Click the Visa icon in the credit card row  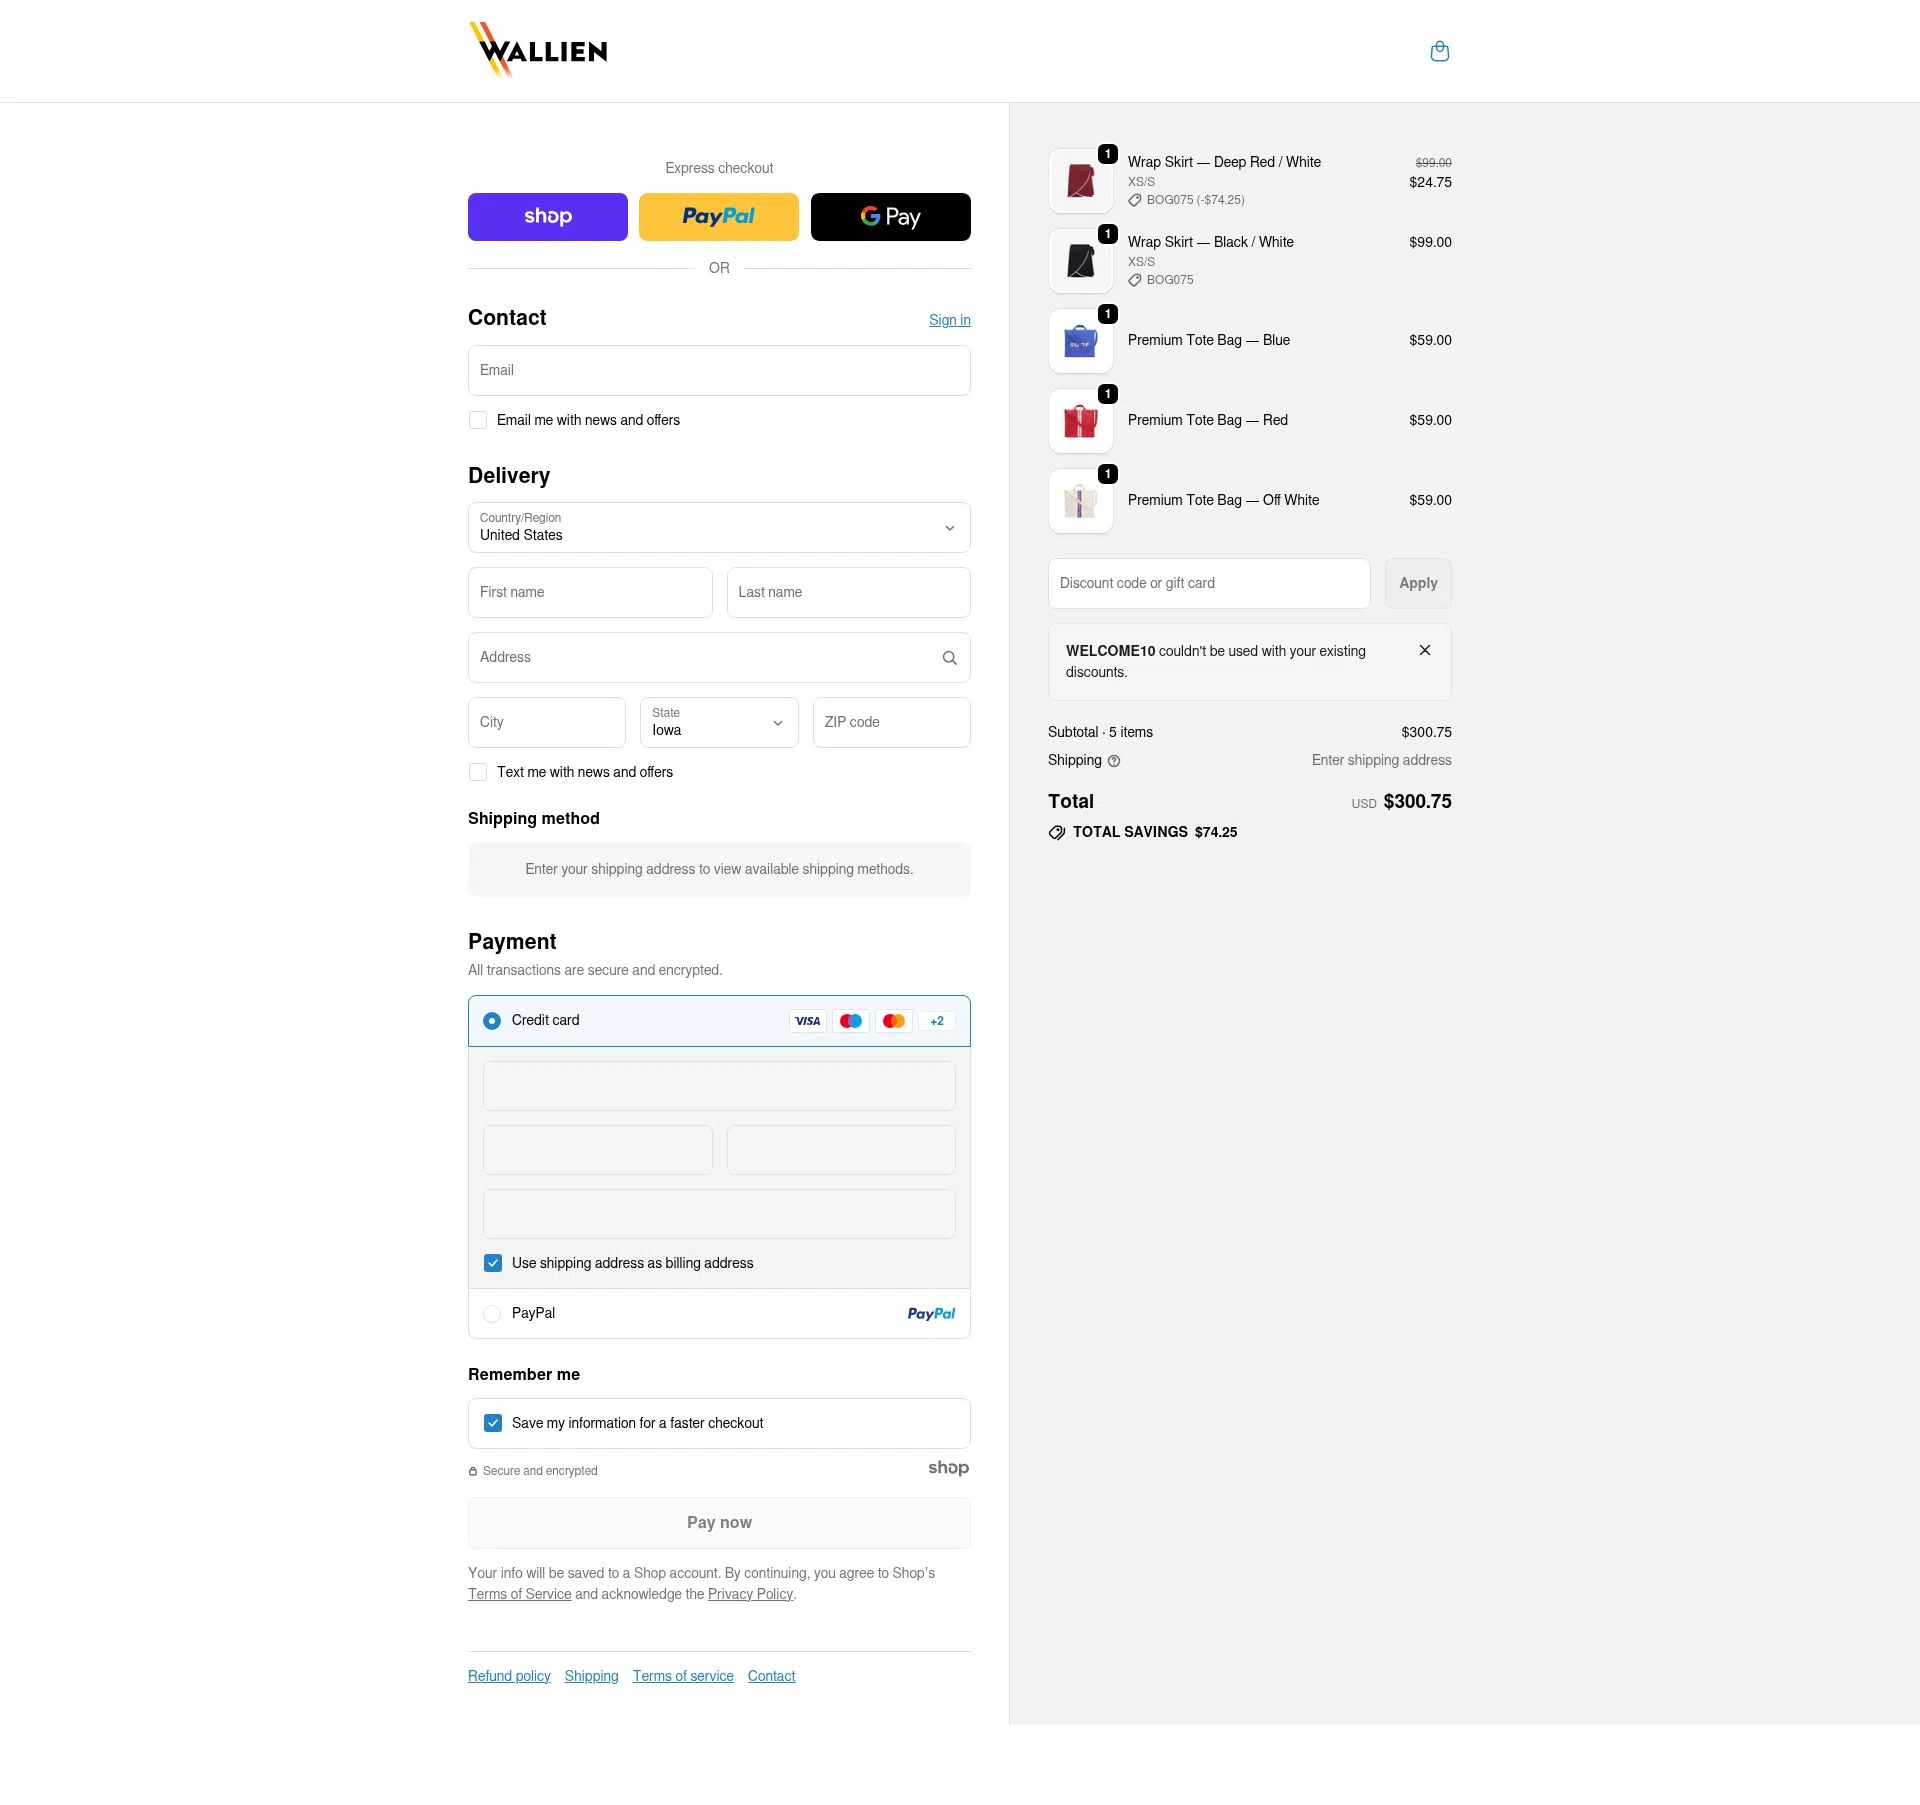pos(807,1021)
